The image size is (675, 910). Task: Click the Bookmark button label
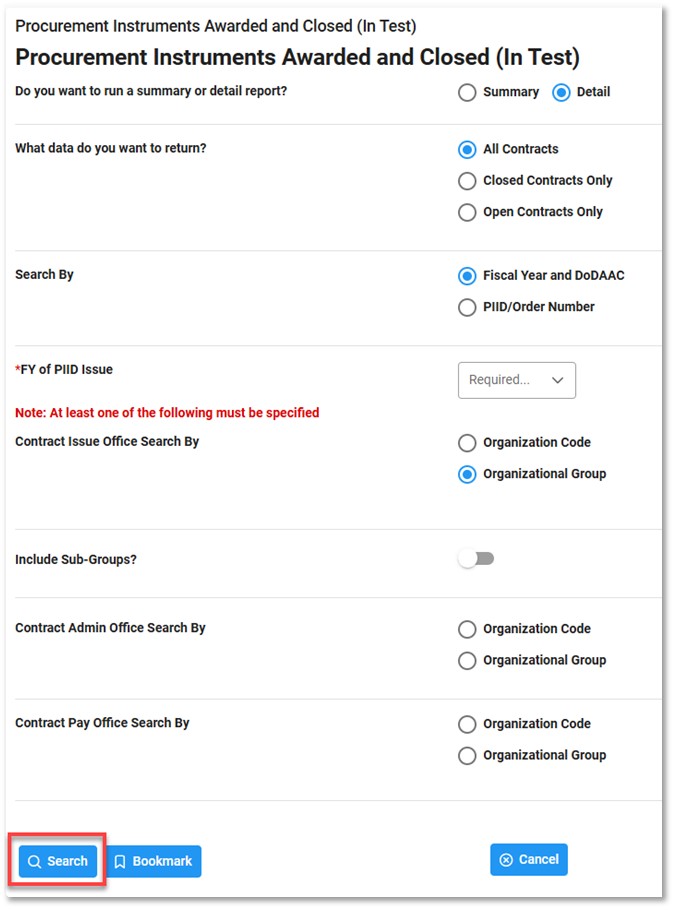coord(162,861)
